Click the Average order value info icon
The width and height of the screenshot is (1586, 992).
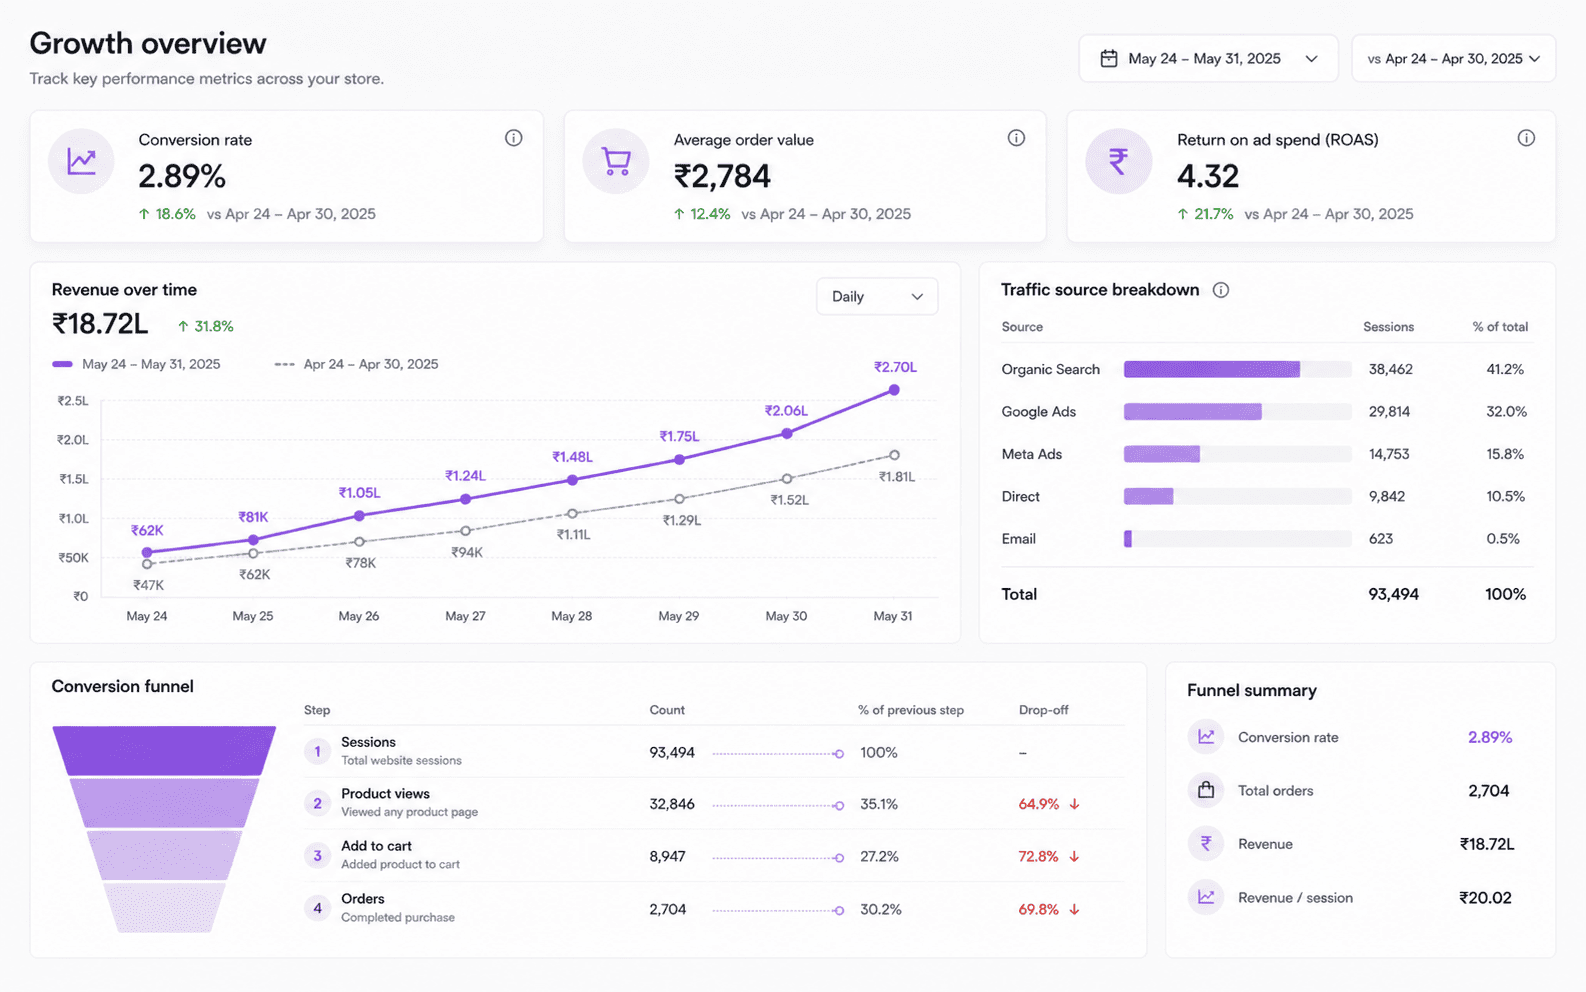tap(1016, 138)
